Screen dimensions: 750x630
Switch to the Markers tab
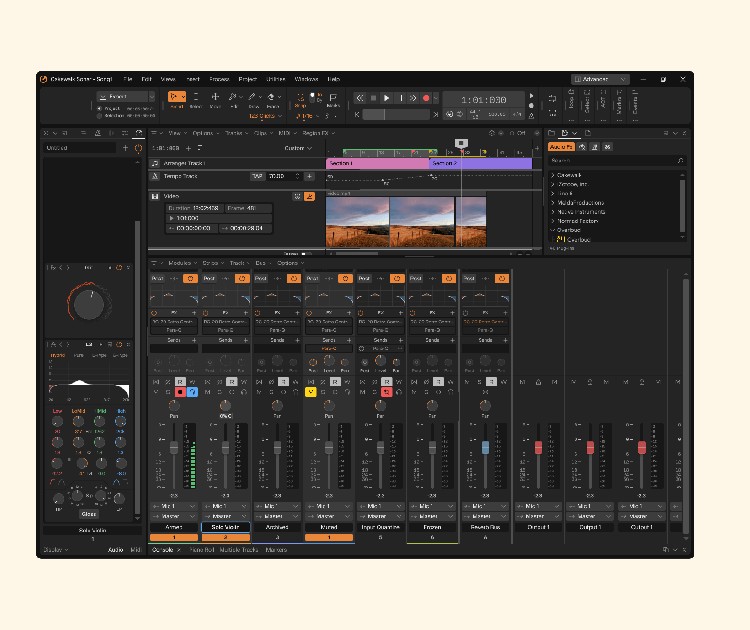click(x=276, y=550)
